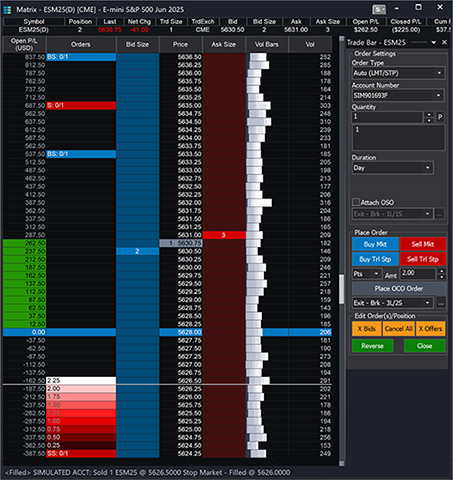This screenshot has height=480, width=453.
Task: Click the green Close position button
Action: [x=425, y=346]
